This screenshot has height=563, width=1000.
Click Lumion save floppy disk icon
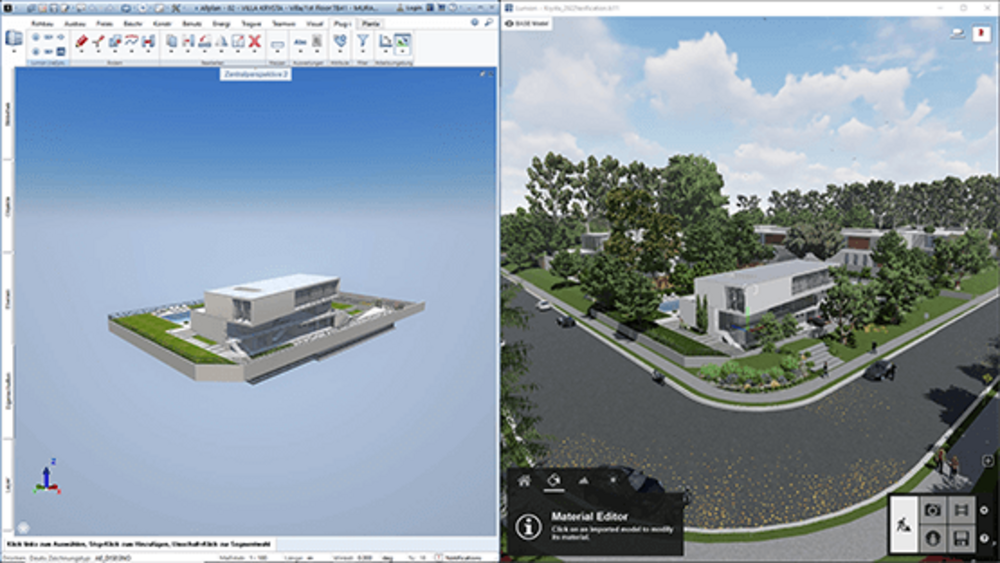pos(961,539)
